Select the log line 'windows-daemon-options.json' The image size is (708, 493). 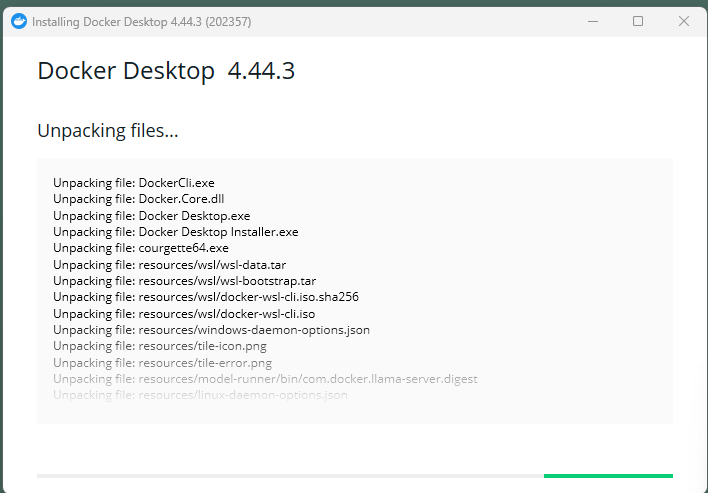click(x=211, y=330)
